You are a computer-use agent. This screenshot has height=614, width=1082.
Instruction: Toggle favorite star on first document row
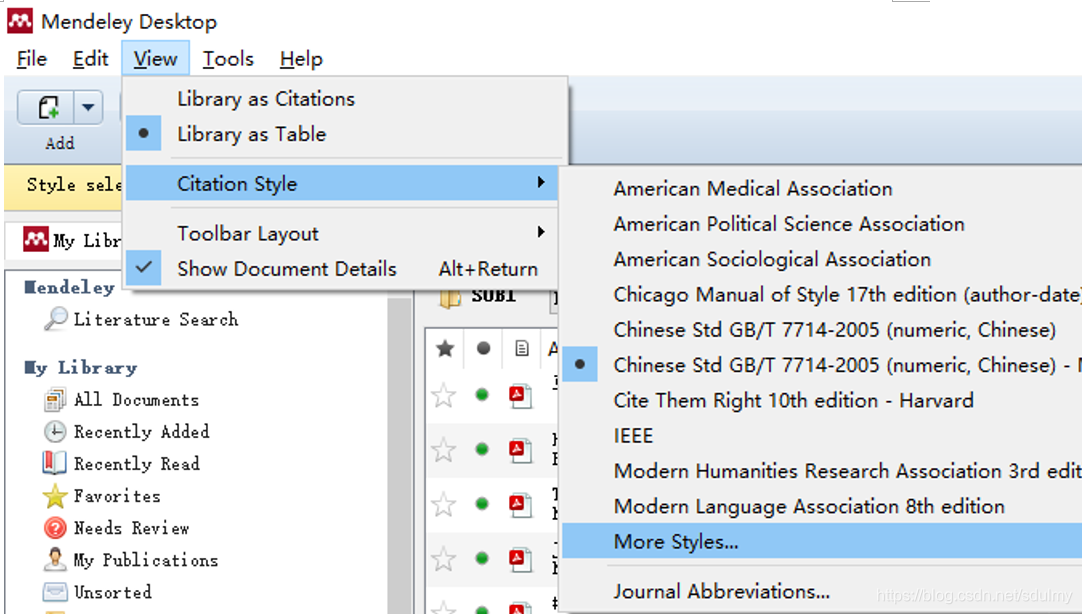coord(444,396)
